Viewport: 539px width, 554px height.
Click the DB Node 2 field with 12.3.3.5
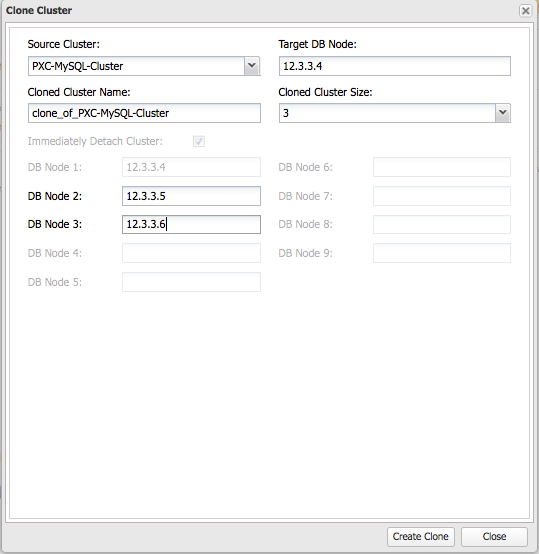[191, 196]
